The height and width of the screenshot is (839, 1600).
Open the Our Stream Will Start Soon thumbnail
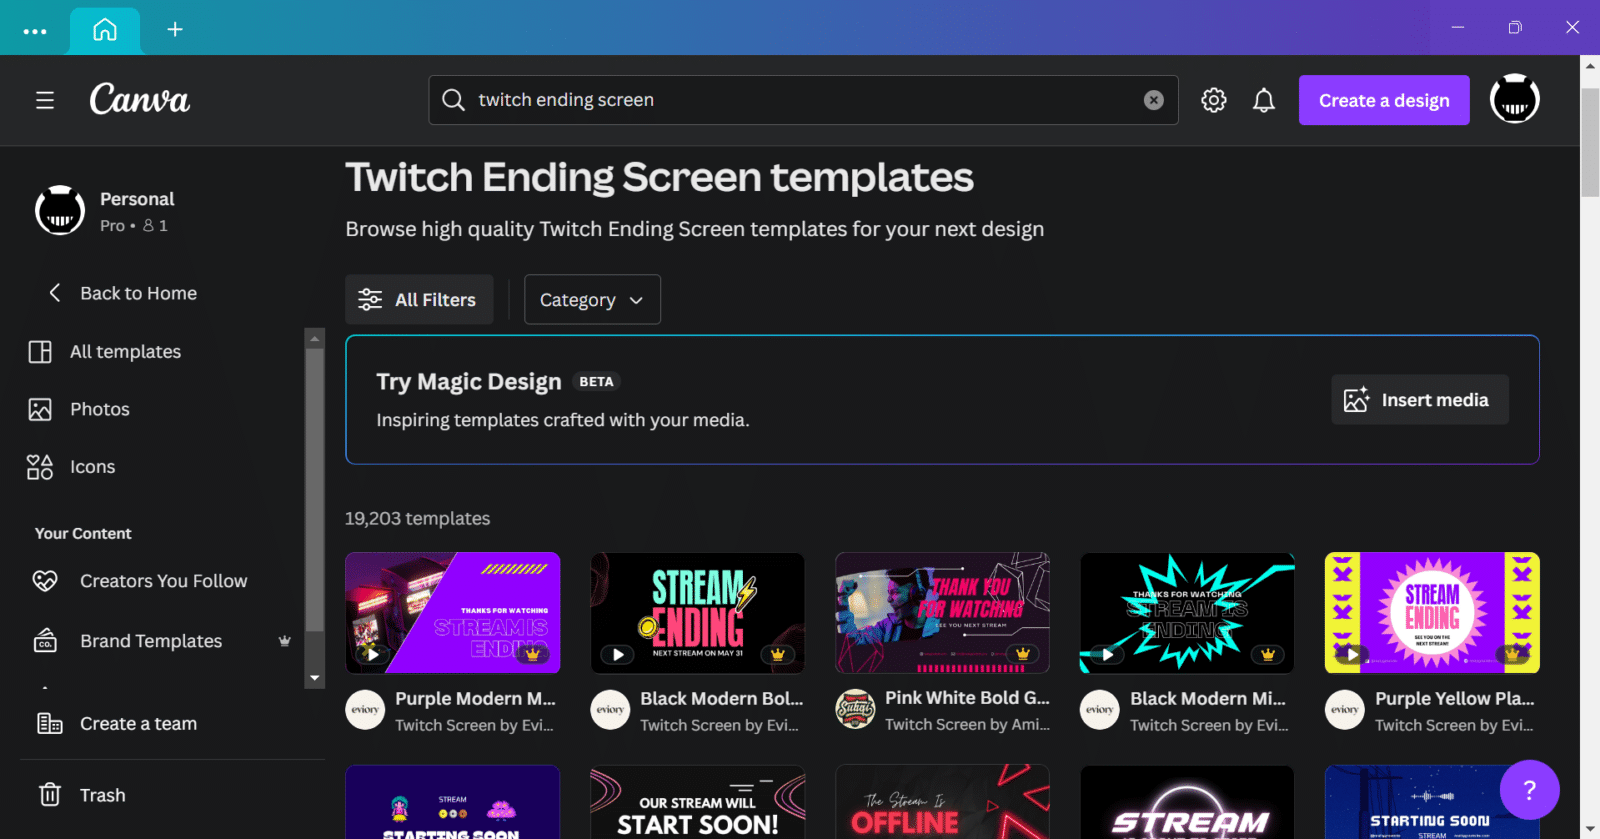(x=698, y=802)
